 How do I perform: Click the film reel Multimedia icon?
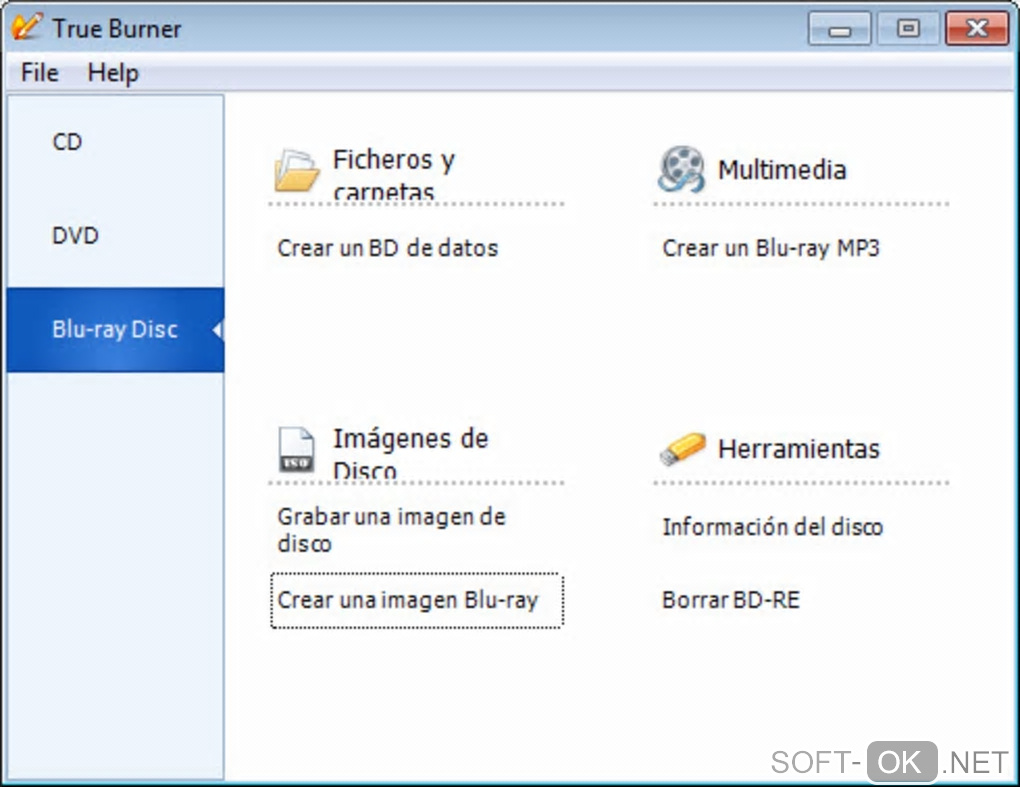(681, 169)
